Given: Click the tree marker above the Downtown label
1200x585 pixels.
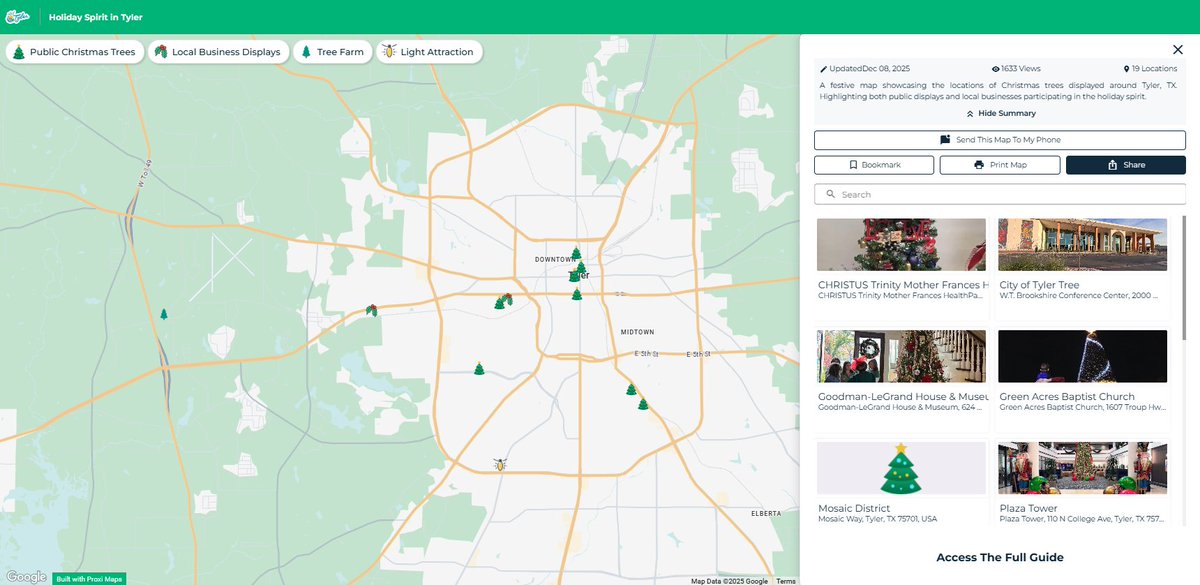Looking at the screenshot, I should point(576,254).
